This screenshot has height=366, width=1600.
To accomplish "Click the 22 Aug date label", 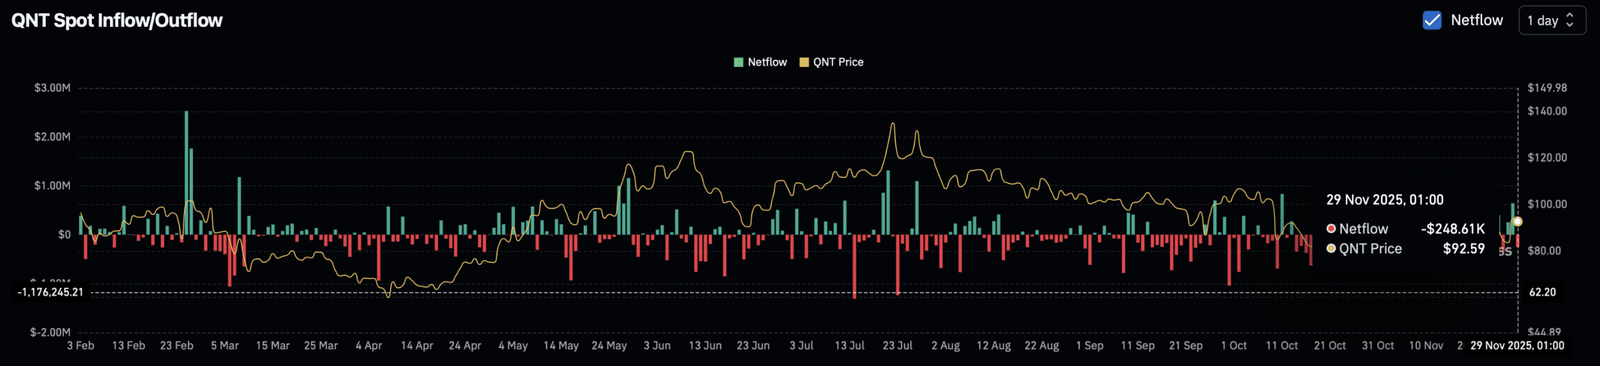I will (1042, 346).
